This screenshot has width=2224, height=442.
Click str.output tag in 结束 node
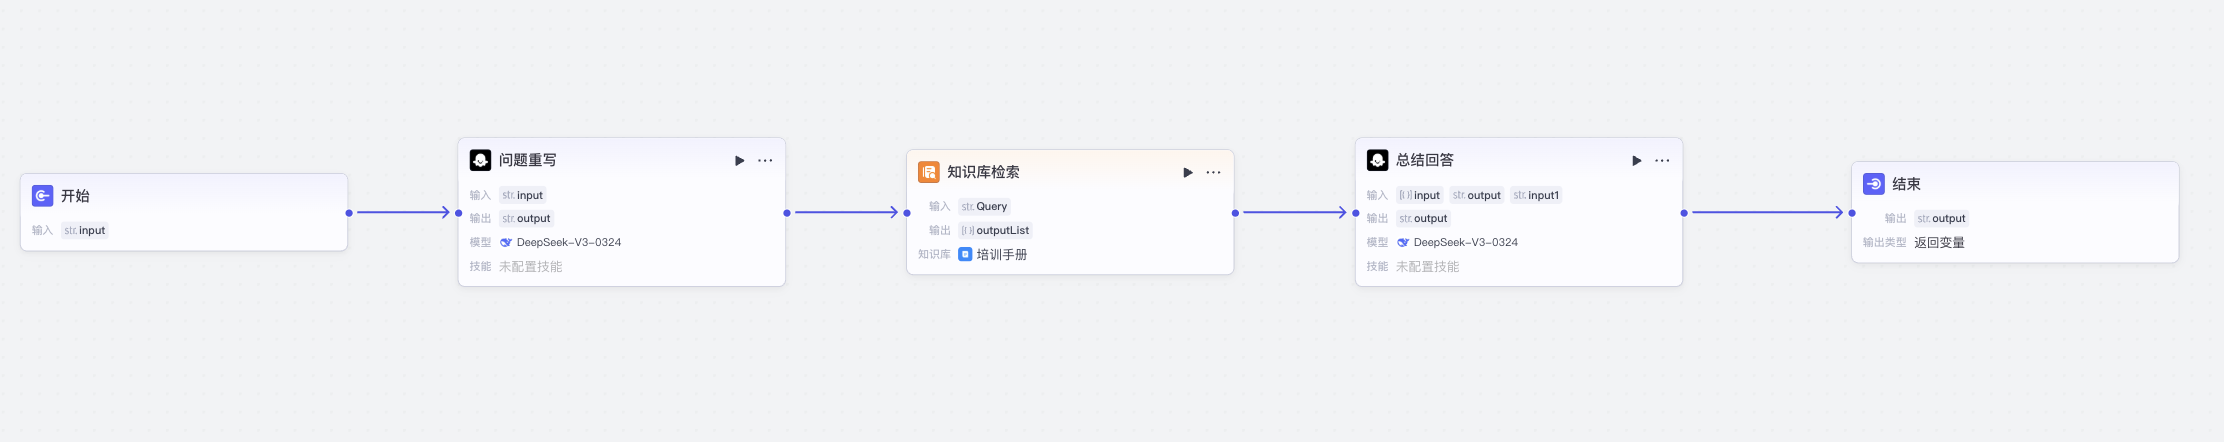[1941, 218]
